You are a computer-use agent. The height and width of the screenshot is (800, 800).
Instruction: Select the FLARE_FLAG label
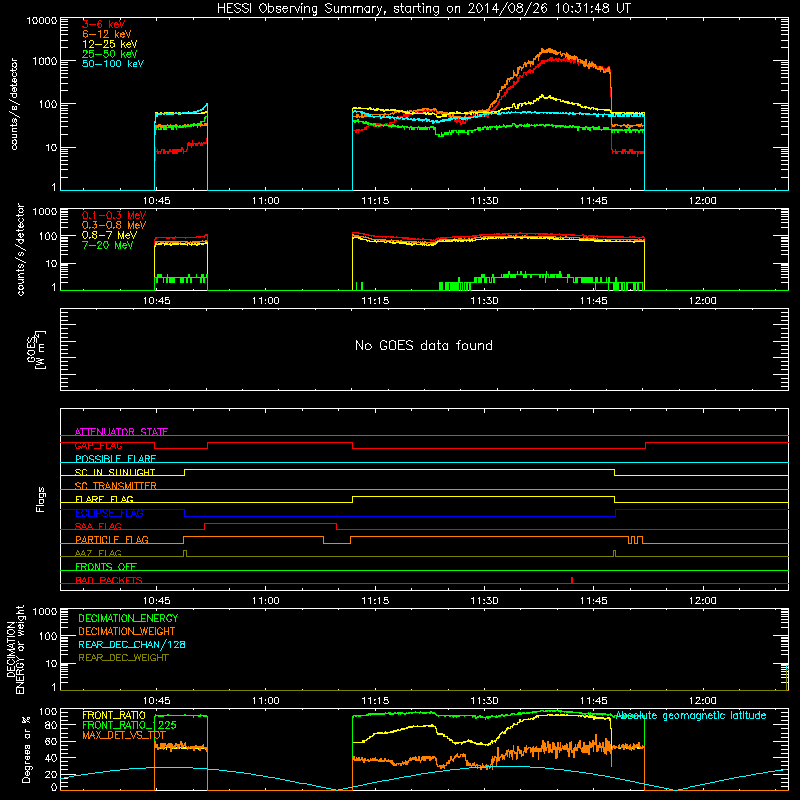(x=104, y=499)
